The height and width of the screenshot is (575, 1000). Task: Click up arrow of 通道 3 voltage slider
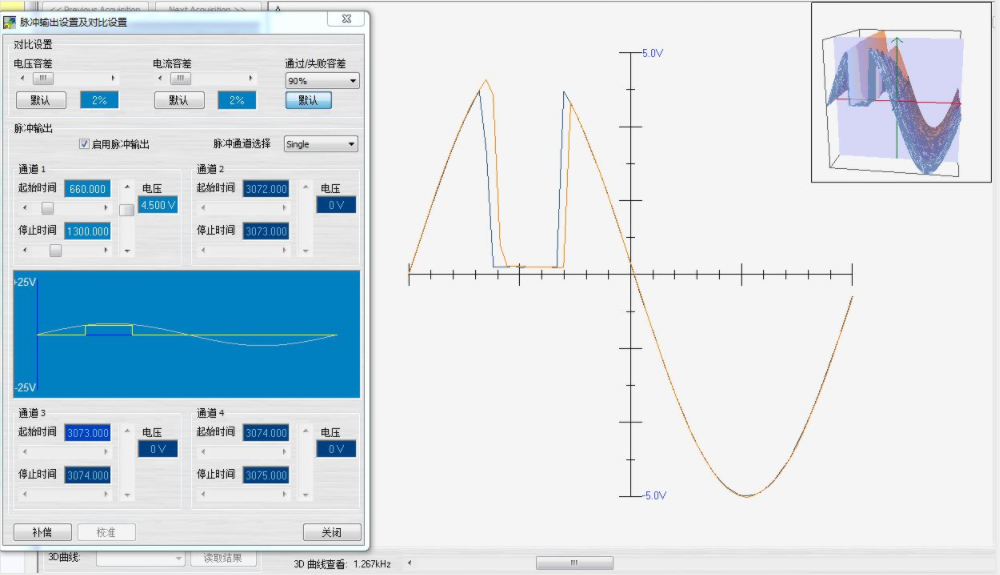coord(127,431)
